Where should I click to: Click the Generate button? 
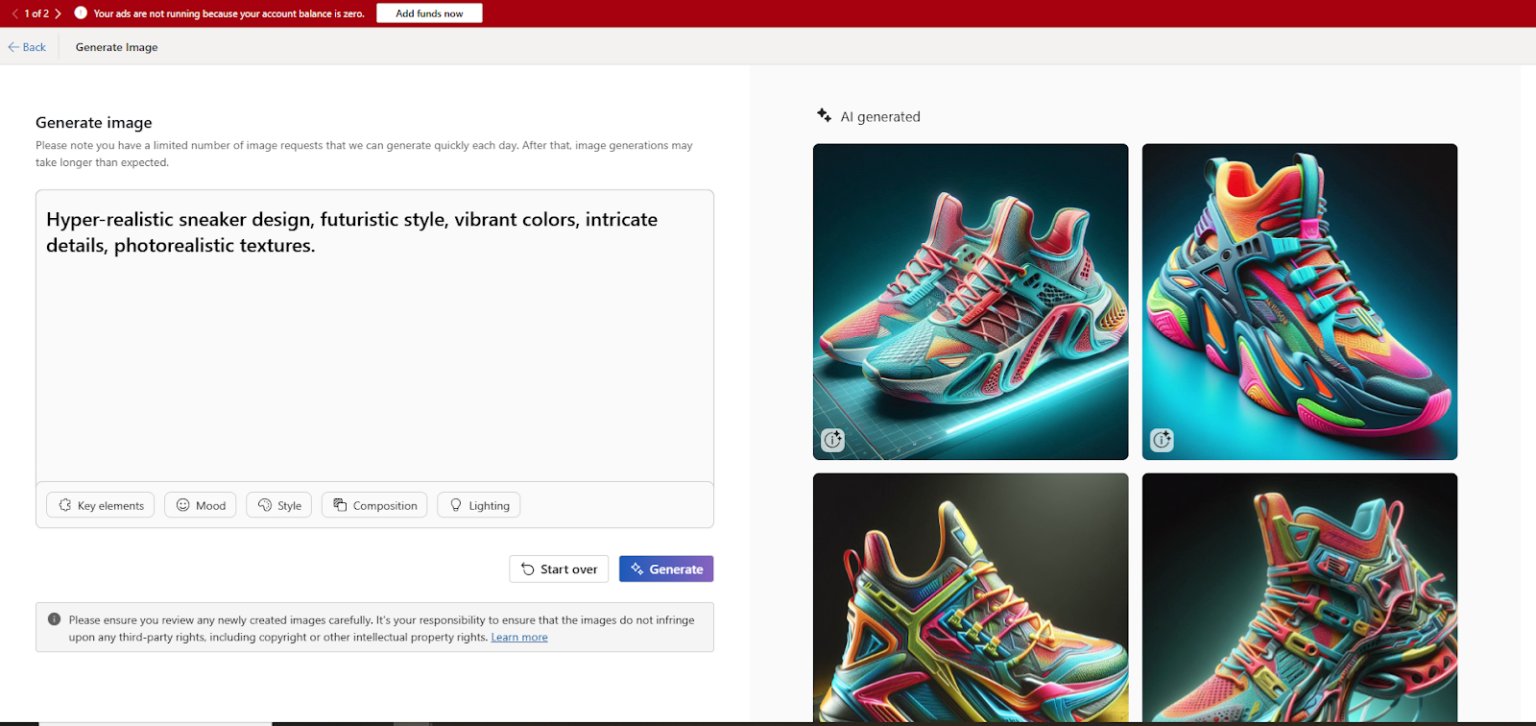[666, 569]
